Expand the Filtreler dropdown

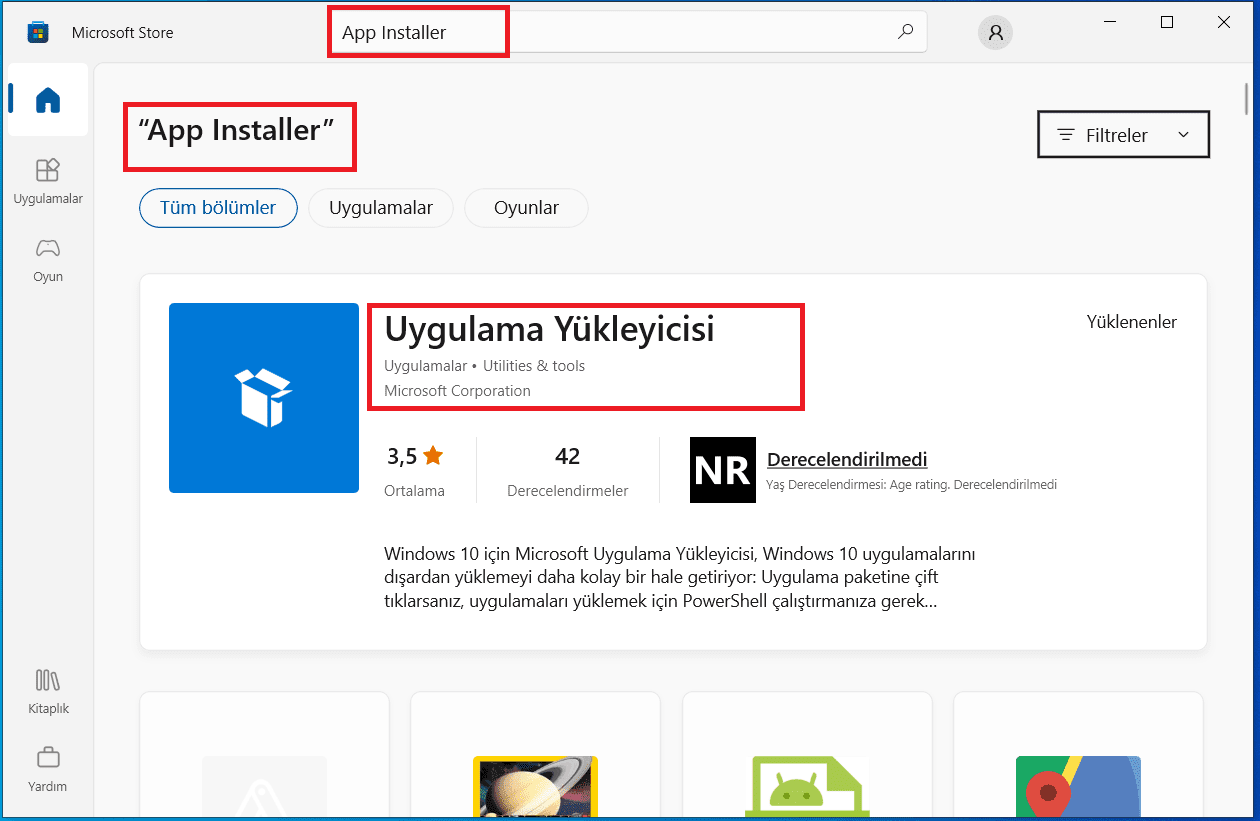1124,135
